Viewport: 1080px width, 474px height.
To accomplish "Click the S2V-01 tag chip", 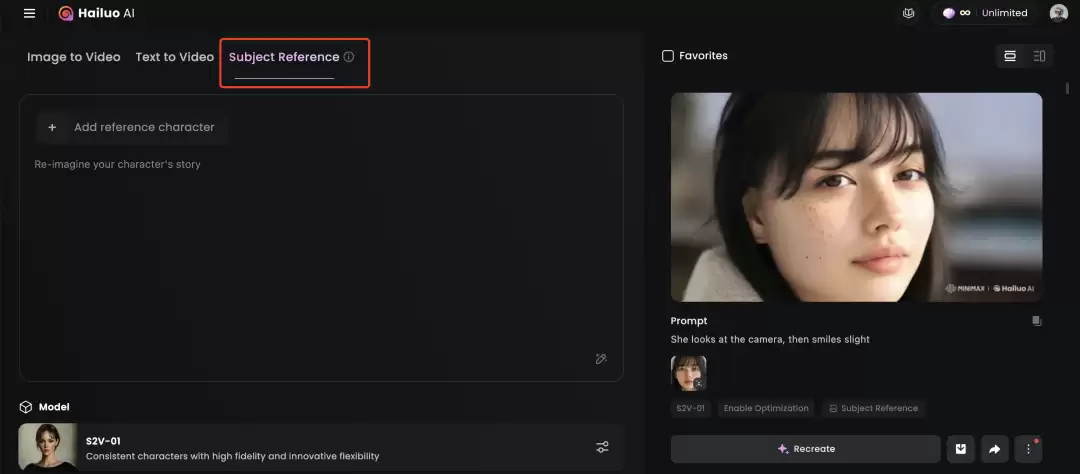I will 691,409.
